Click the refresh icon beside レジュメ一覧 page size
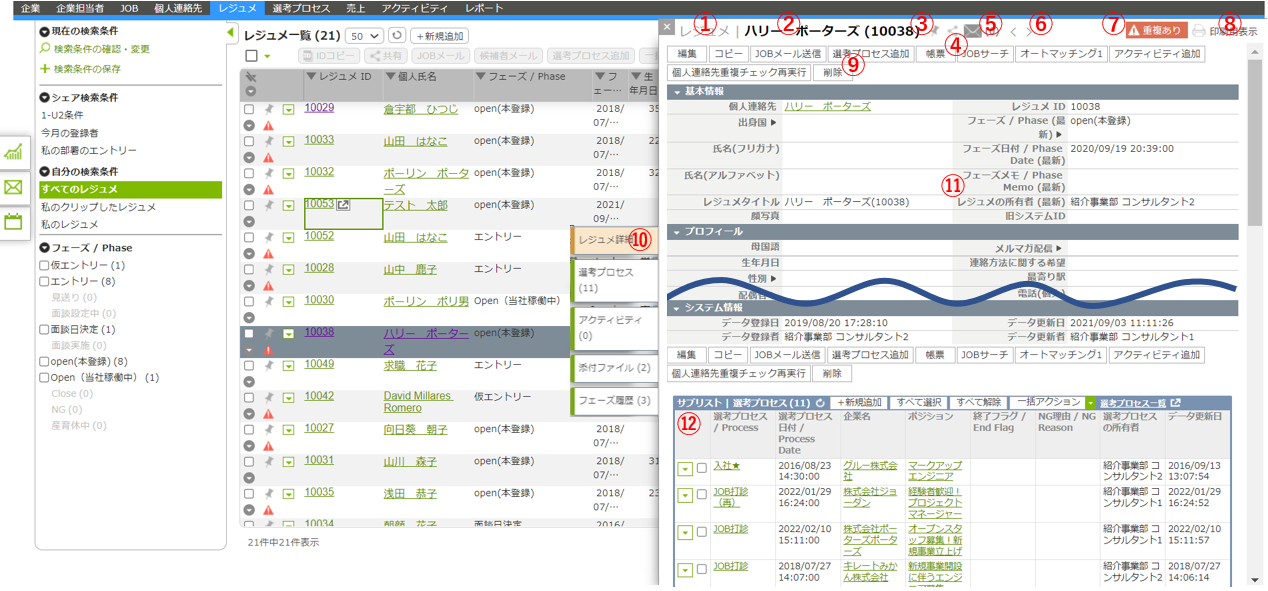The width and height of the screenshot is (1268, 591). (x=396, y=35)
